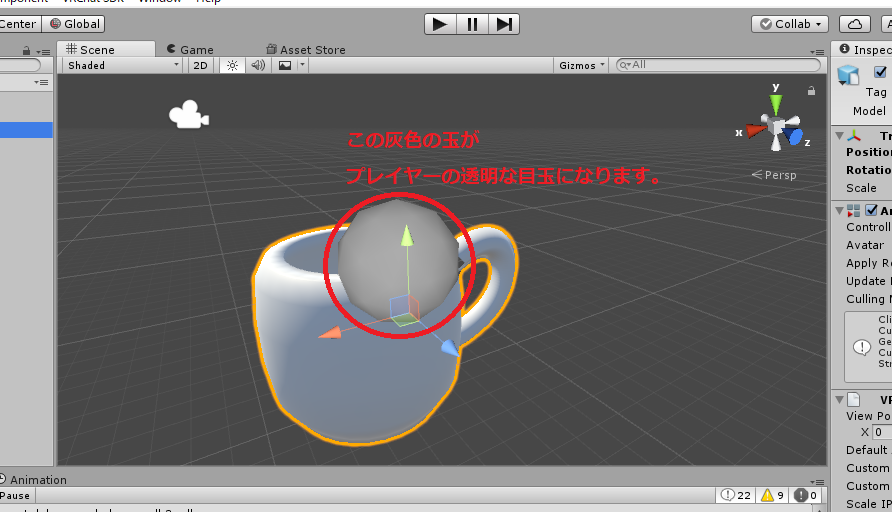This screenshot has height=512, width=892.
Task: Toggle handle rotation using Global button
Action: 73,24
